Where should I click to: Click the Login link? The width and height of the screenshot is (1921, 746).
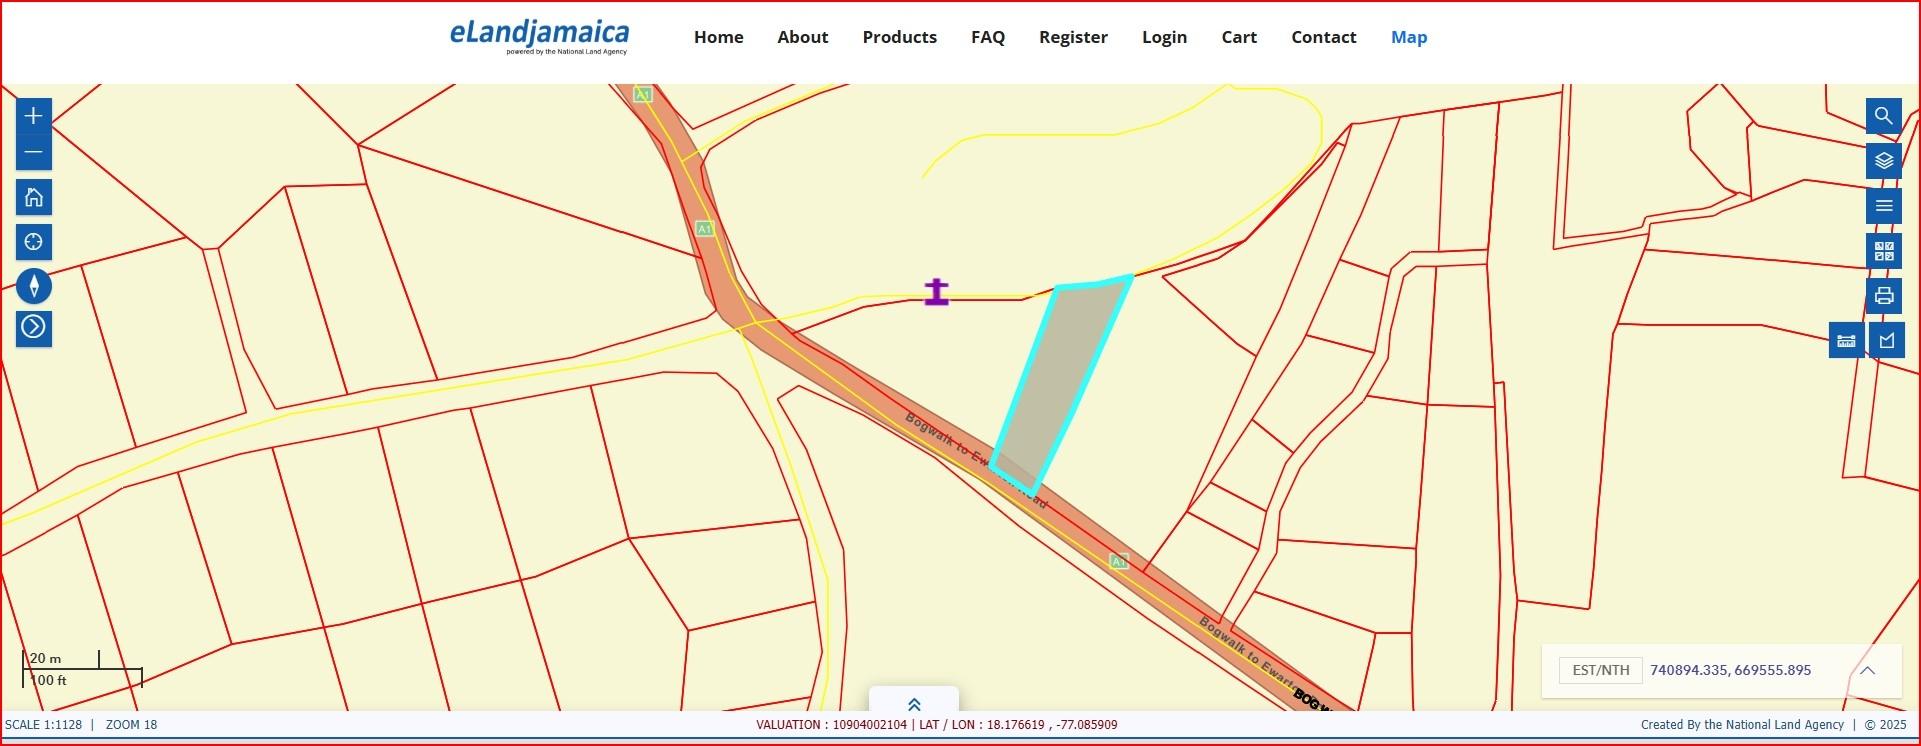click(x=1164, y=37)
